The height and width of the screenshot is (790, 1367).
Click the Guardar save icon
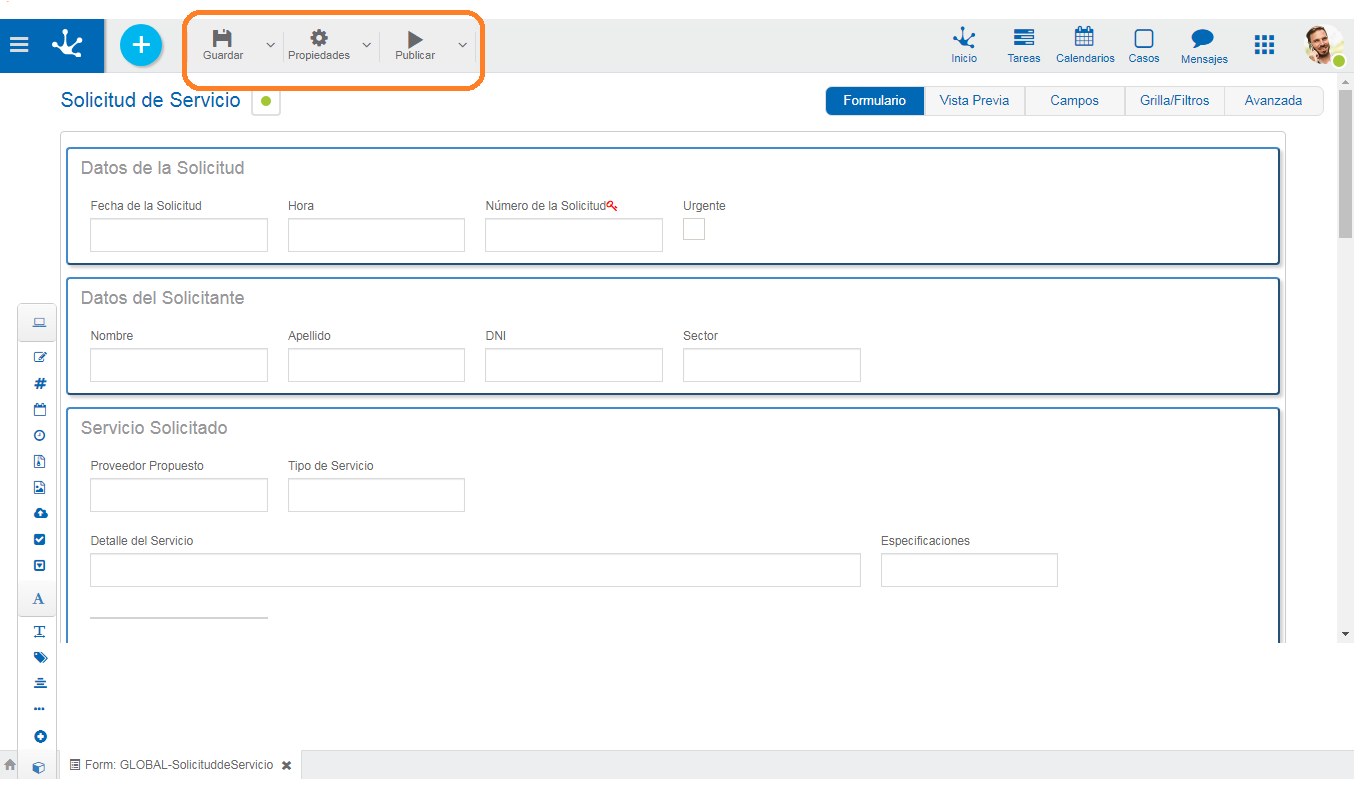[x=223, y=45]
